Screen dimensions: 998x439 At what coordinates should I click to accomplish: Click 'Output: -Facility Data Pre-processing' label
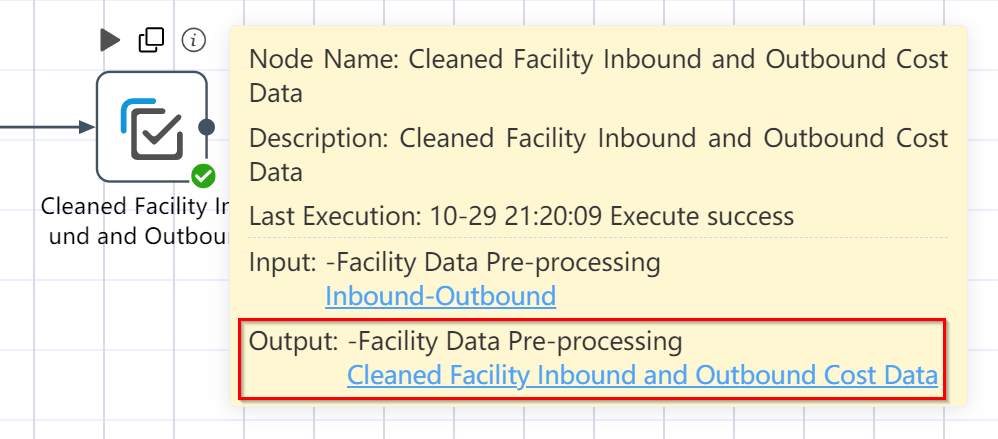(x=465, y=342)
